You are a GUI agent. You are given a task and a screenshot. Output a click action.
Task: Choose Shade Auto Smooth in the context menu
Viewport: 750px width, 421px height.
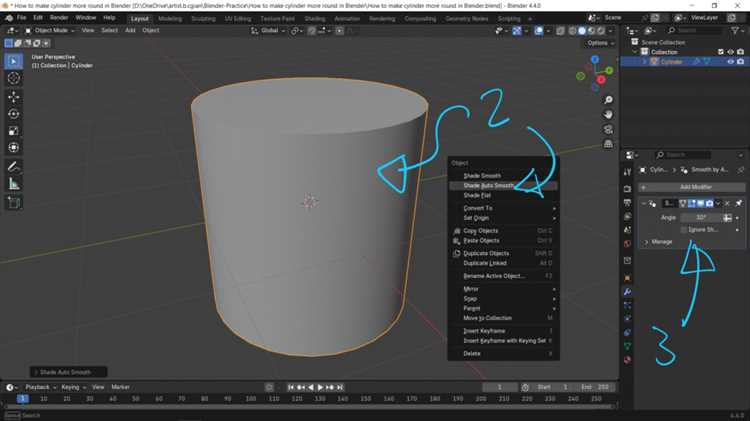(x=504, y=186)
